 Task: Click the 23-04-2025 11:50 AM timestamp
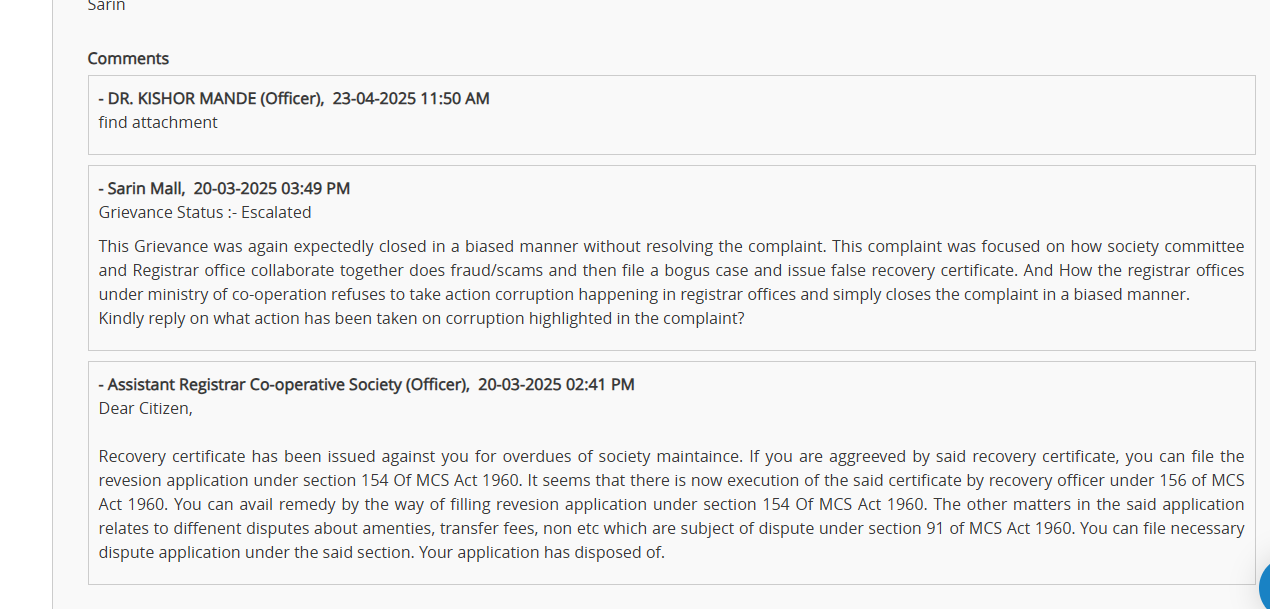pos(411,98)
